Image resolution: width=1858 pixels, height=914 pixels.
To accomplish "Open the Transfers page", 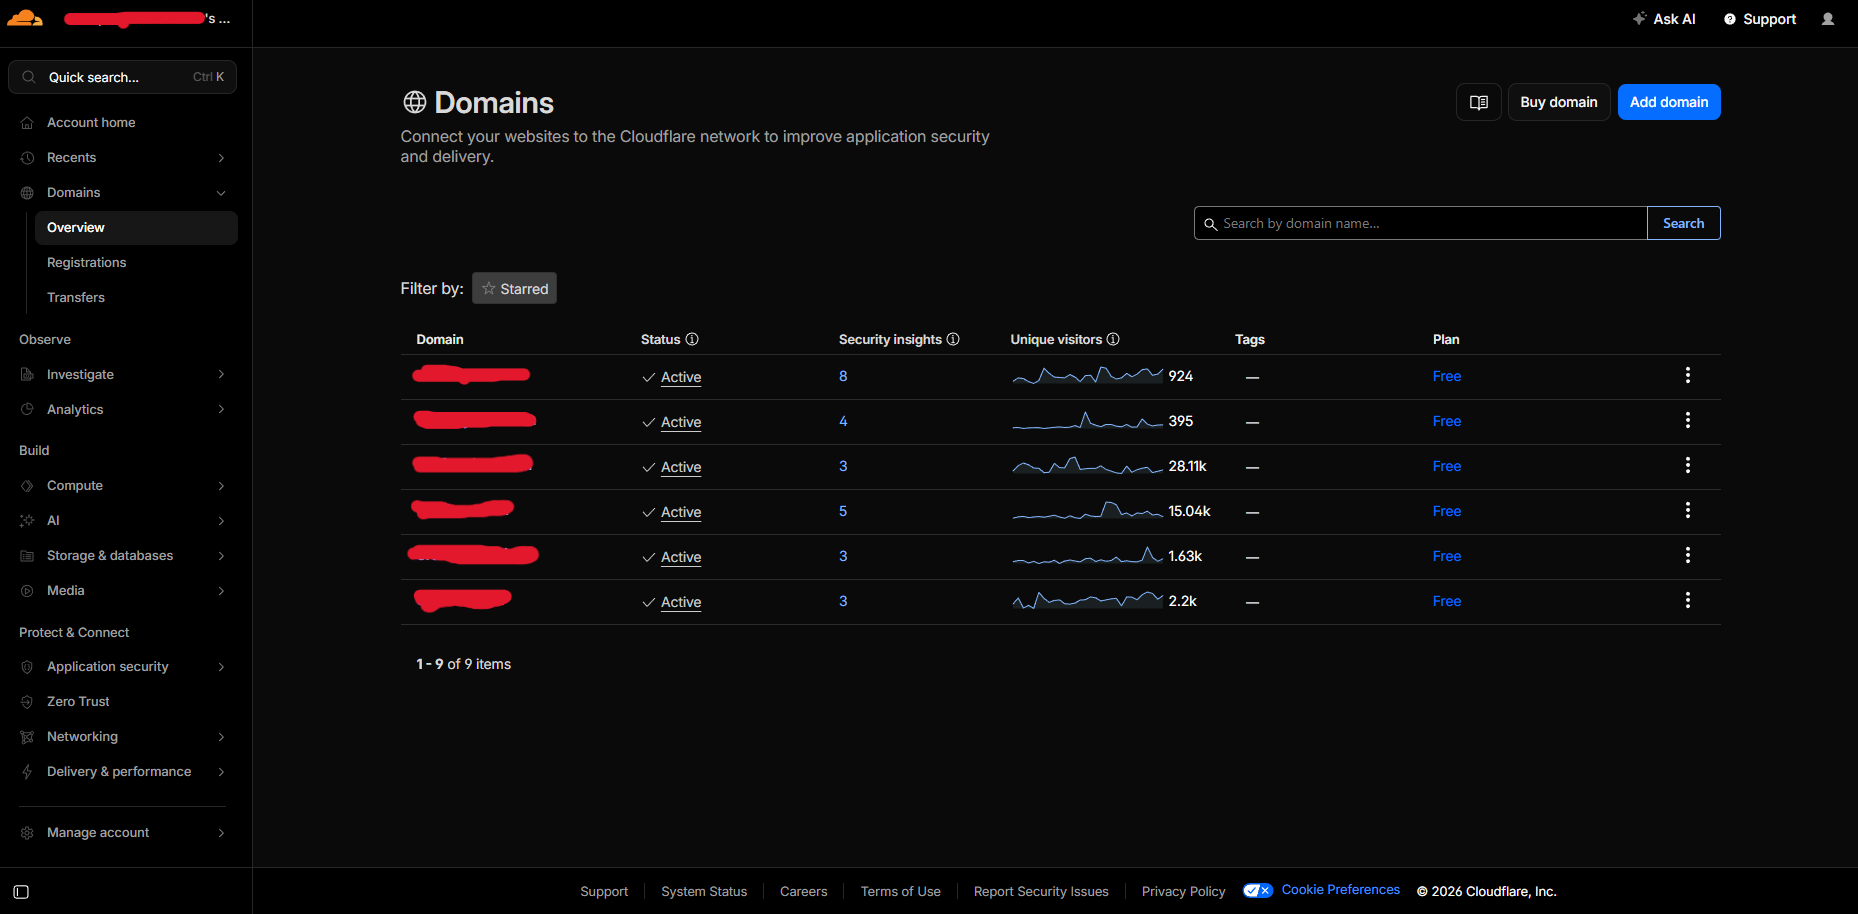I will point(136,298).
